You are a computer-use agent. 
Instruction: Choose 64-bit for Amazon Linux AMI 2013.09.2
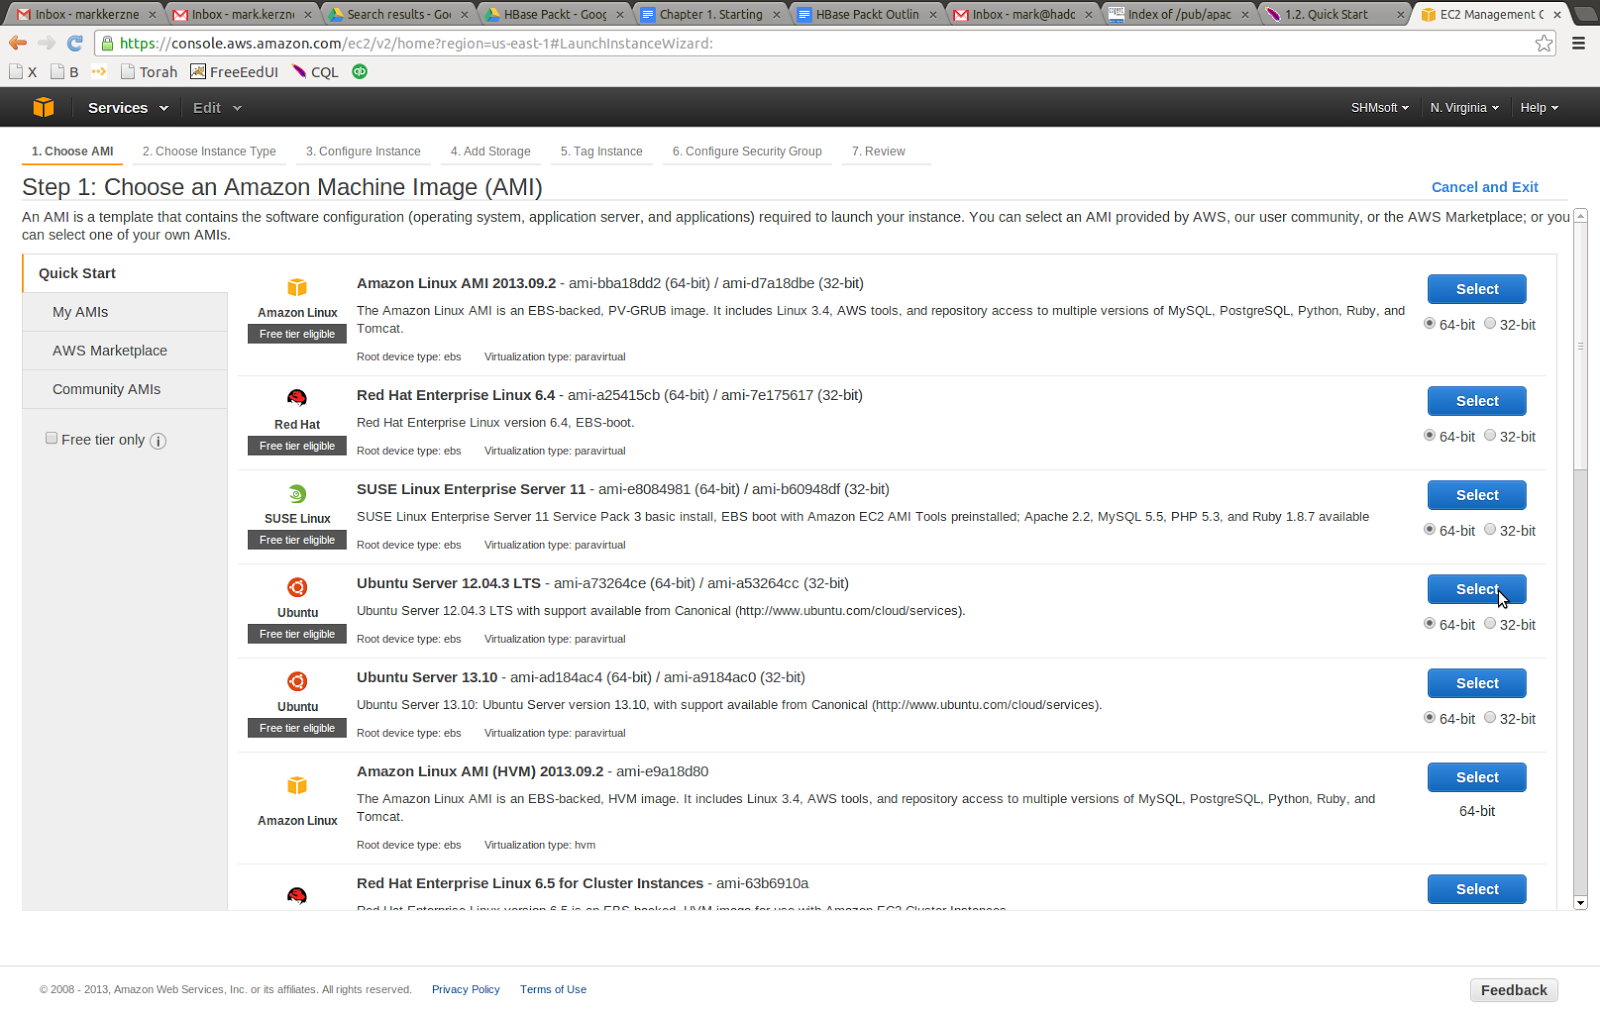coord(1429,323)
